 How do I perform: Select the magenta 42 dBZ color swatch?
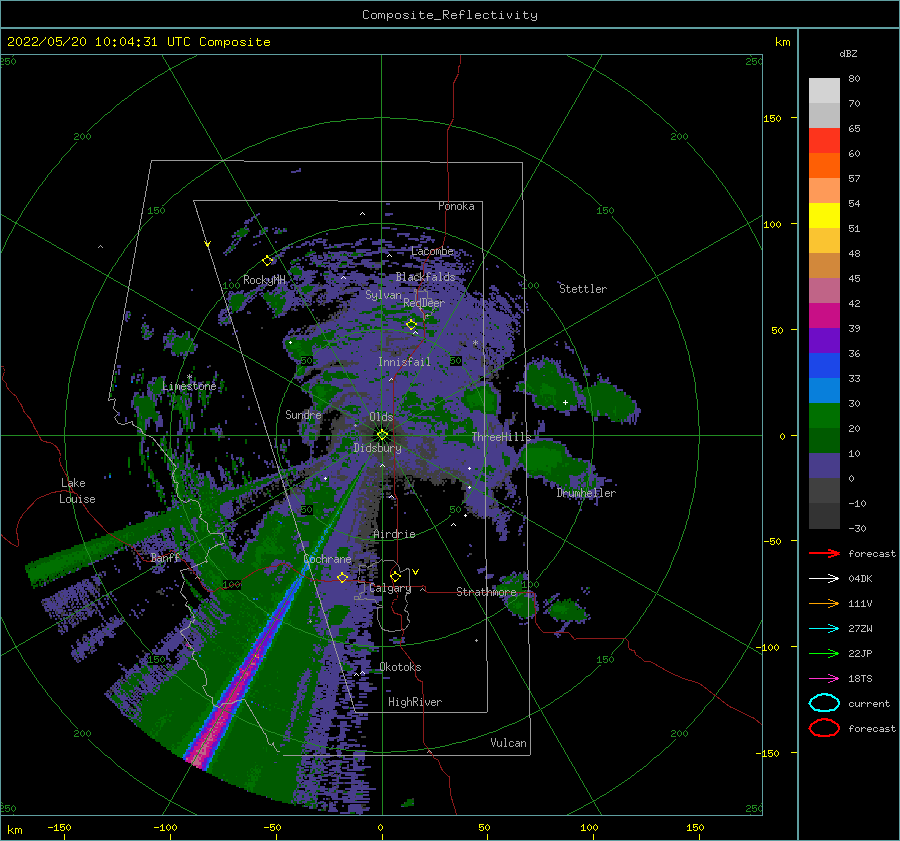pyautogui.click(x=824, y=315)
